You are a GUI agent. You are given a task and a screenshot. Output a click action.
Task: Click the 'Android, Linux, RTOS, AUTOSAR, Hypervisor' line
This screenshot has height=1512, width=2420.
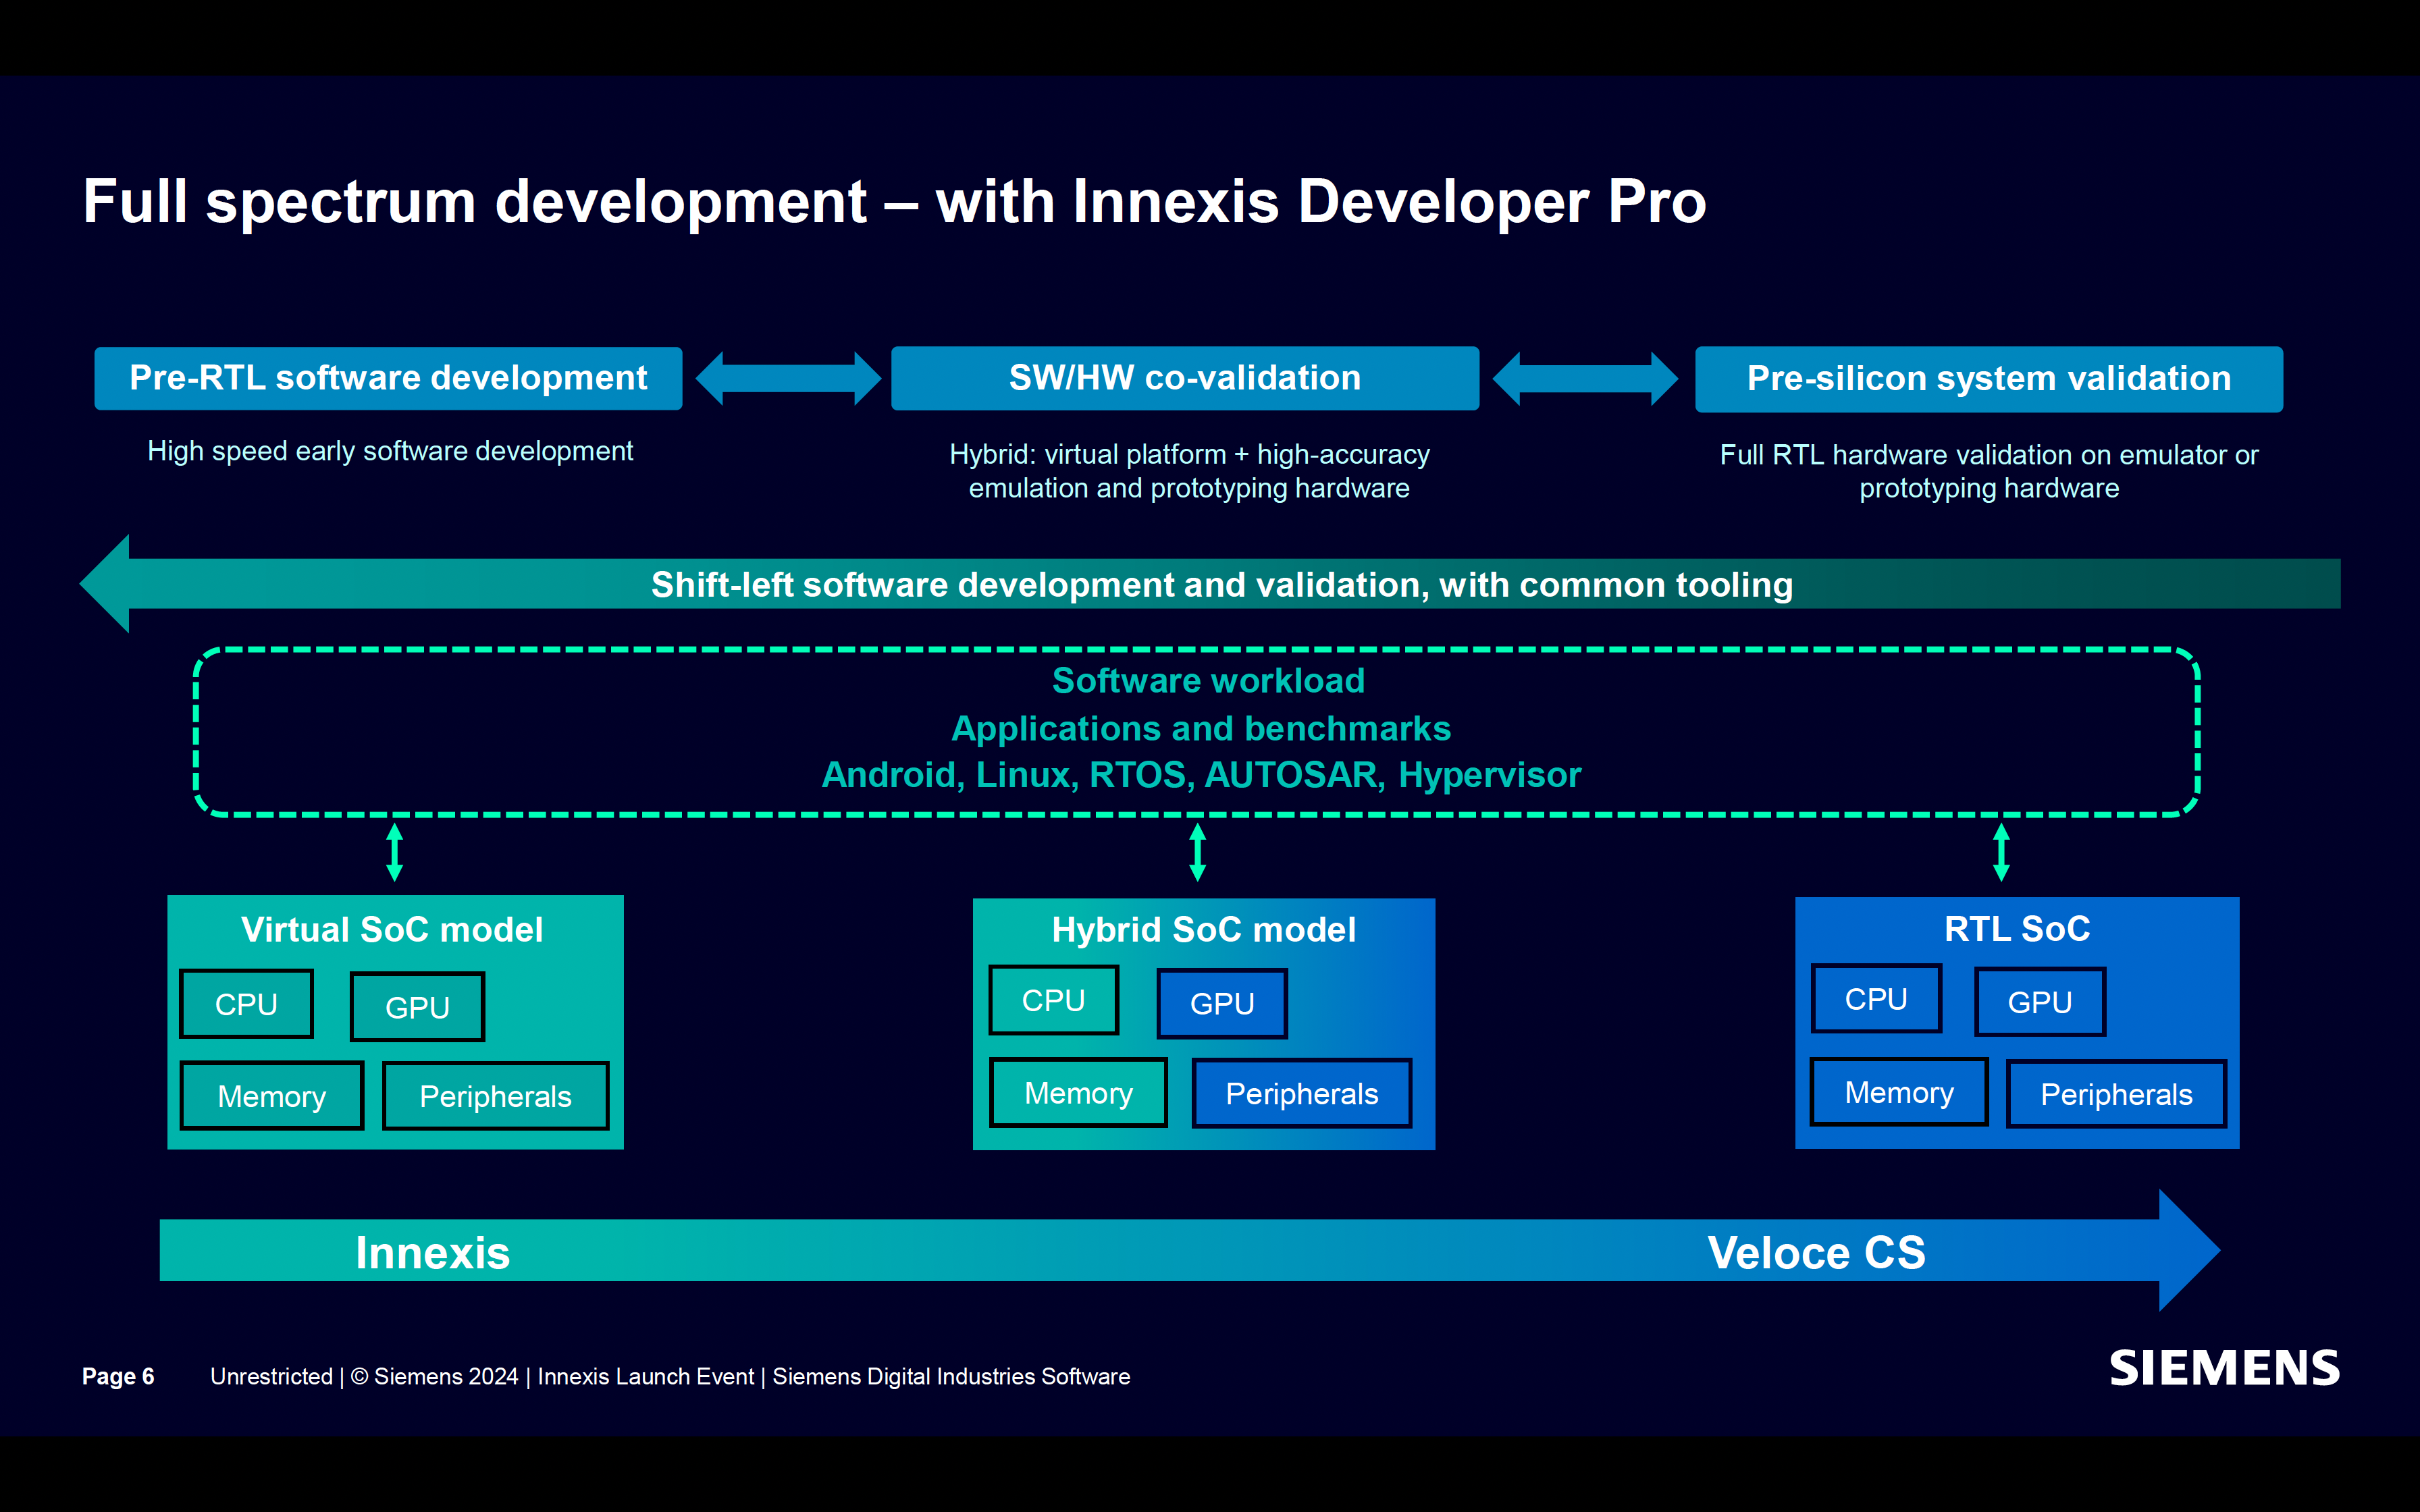pyautogui.click(x=1201, y=775)
